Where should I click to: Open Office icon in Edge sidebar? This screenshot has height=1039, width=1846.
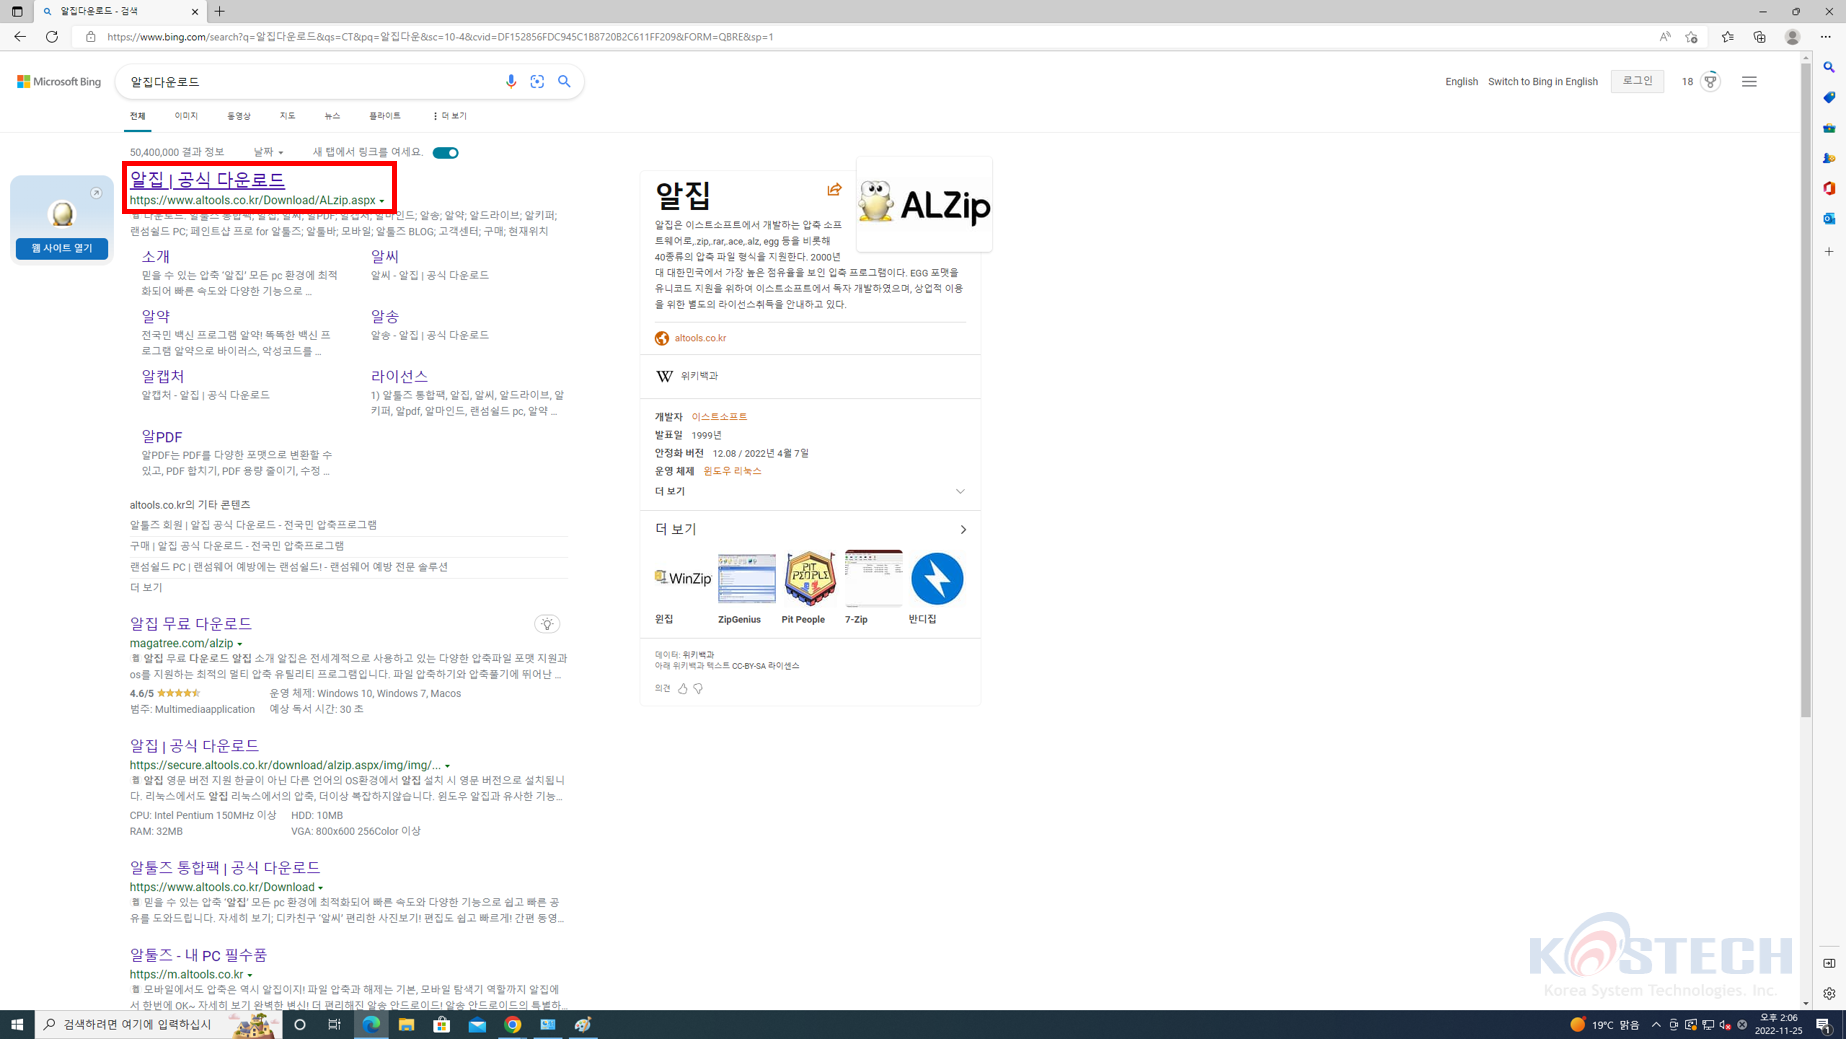pos(1829,188)
